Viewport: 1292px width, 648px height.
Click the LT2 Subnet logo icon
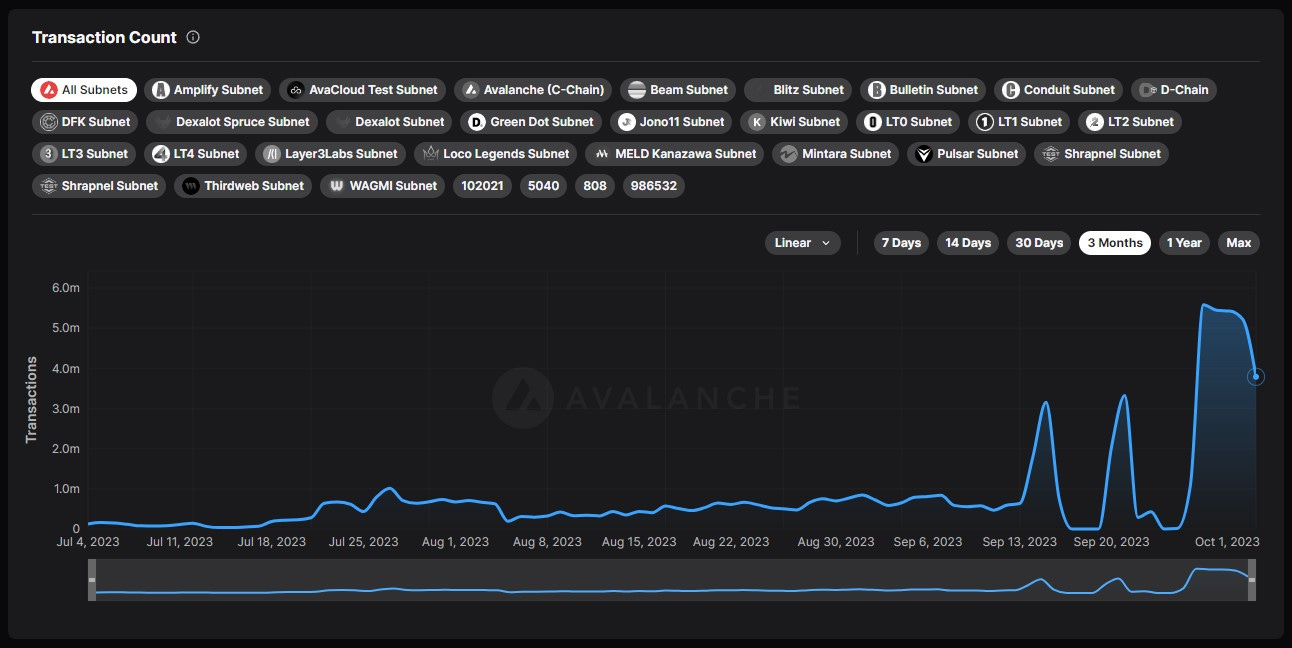(x=1095, y=122)
